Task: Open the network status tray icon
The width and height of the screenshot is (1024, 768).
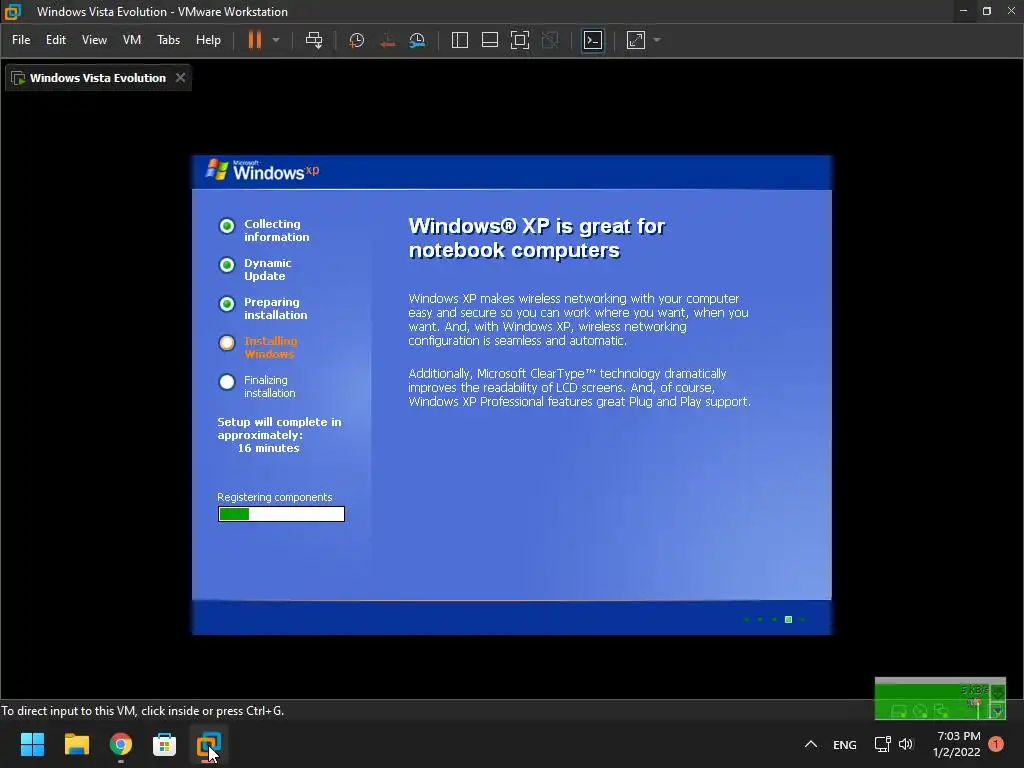Action: point(882,744)
